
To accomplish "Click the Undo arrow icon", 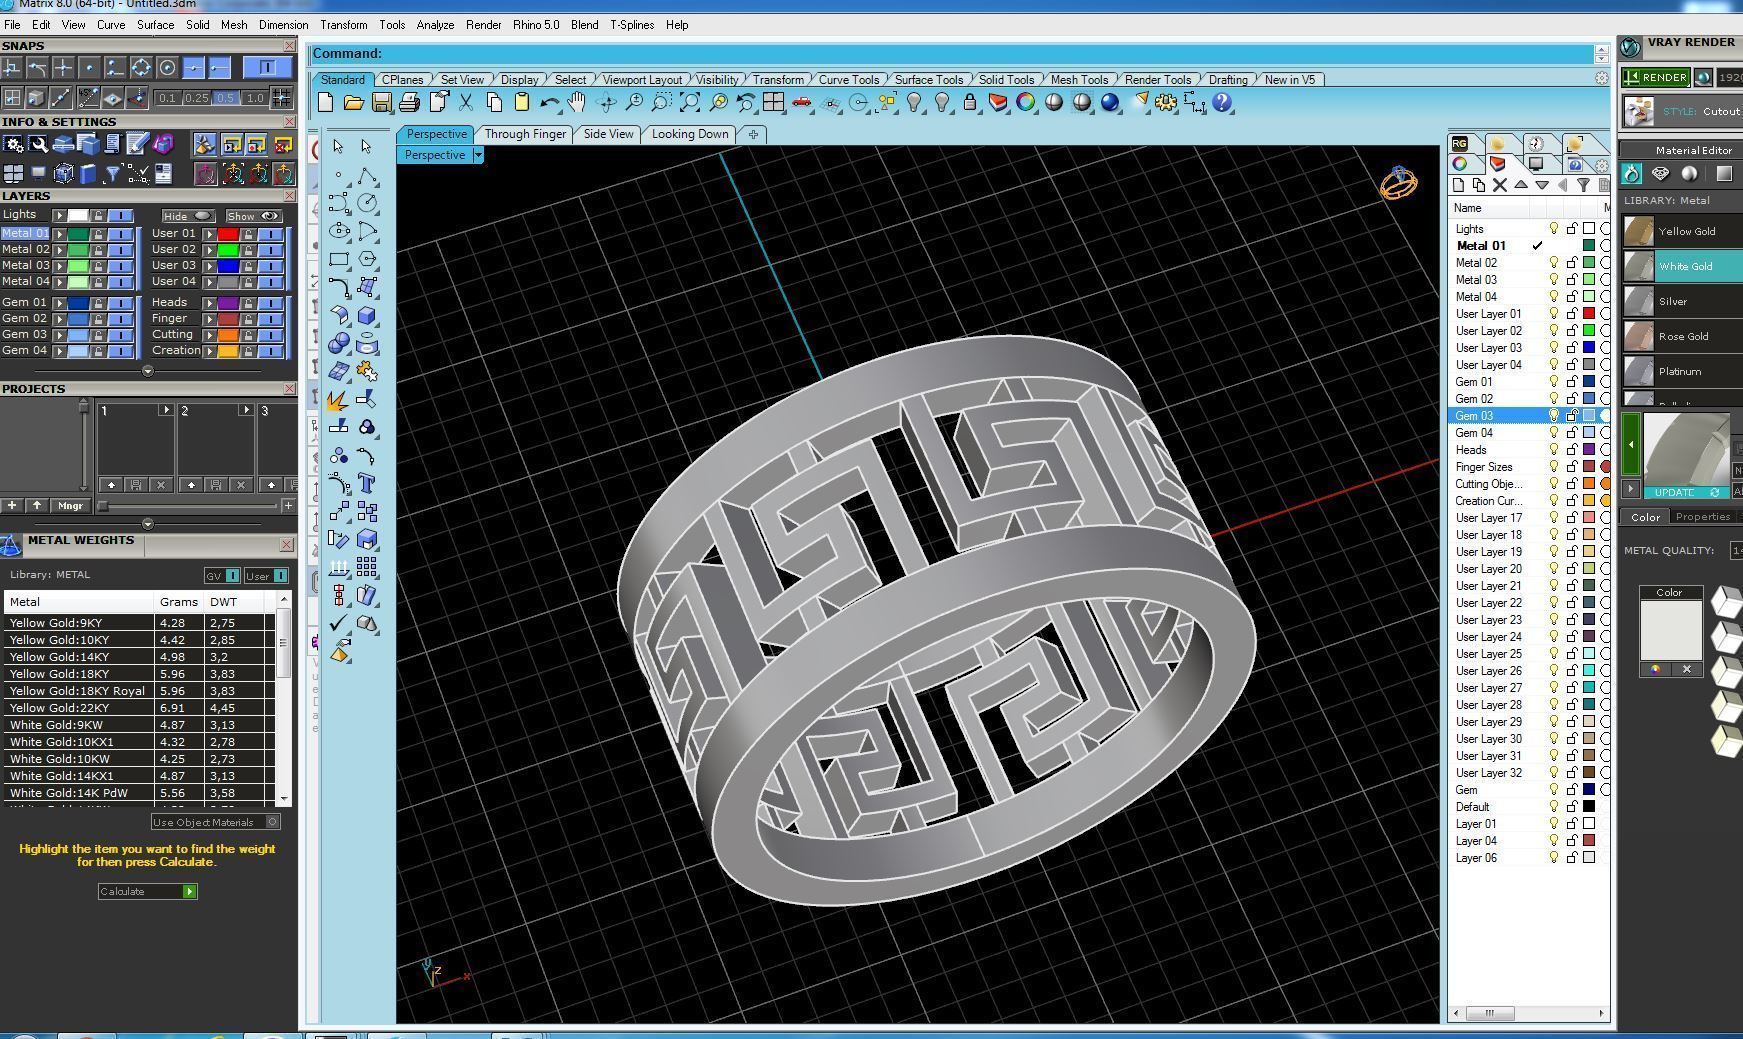I will 549,102.
